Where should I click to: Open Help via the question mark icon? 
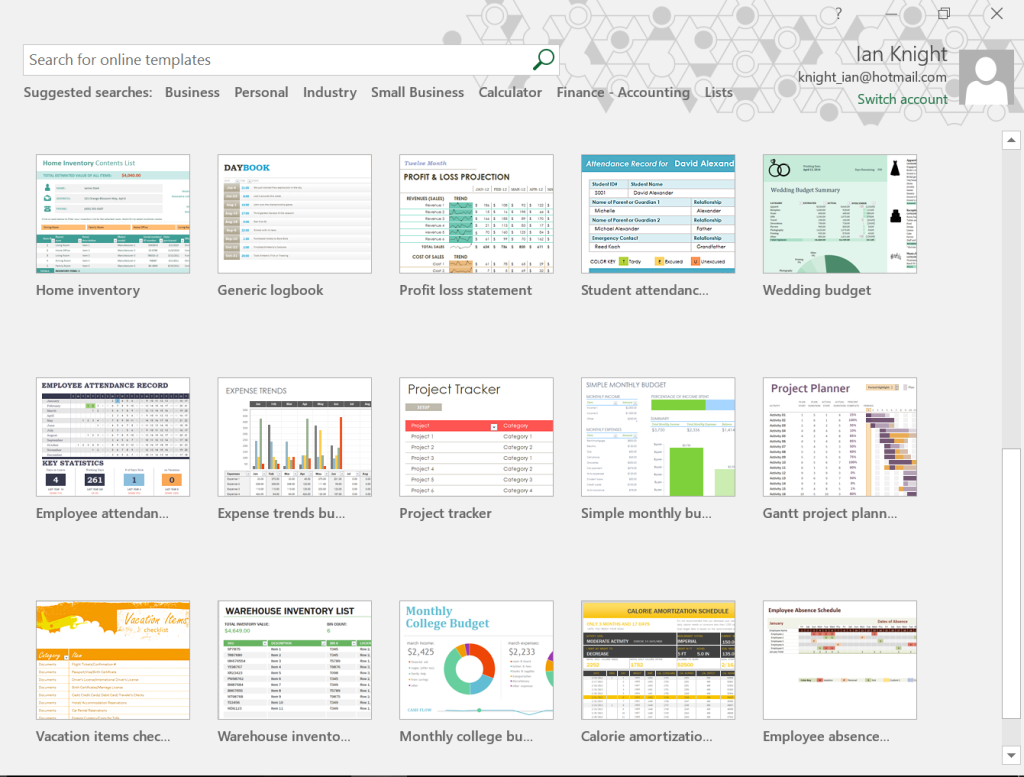pyautogui.click(x=838, y=14)
